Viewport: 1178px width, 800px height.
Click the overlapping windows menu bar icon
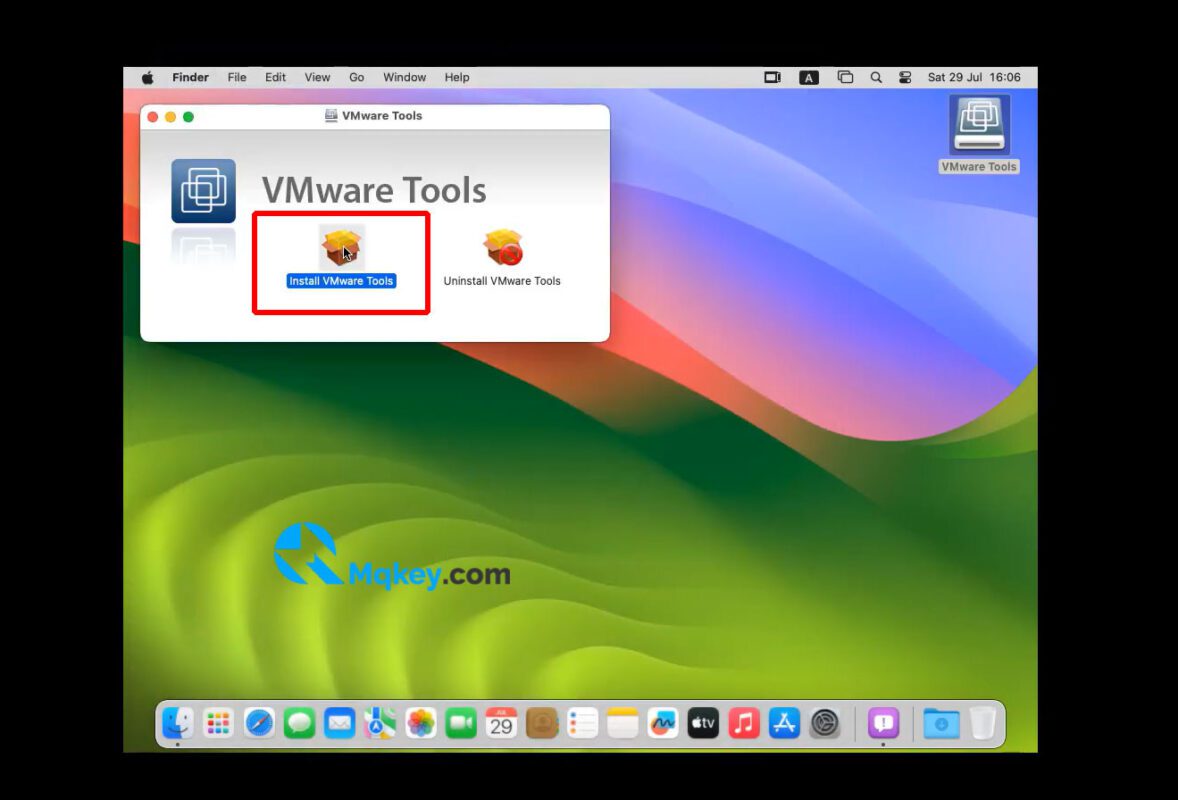tap(845, 77)
